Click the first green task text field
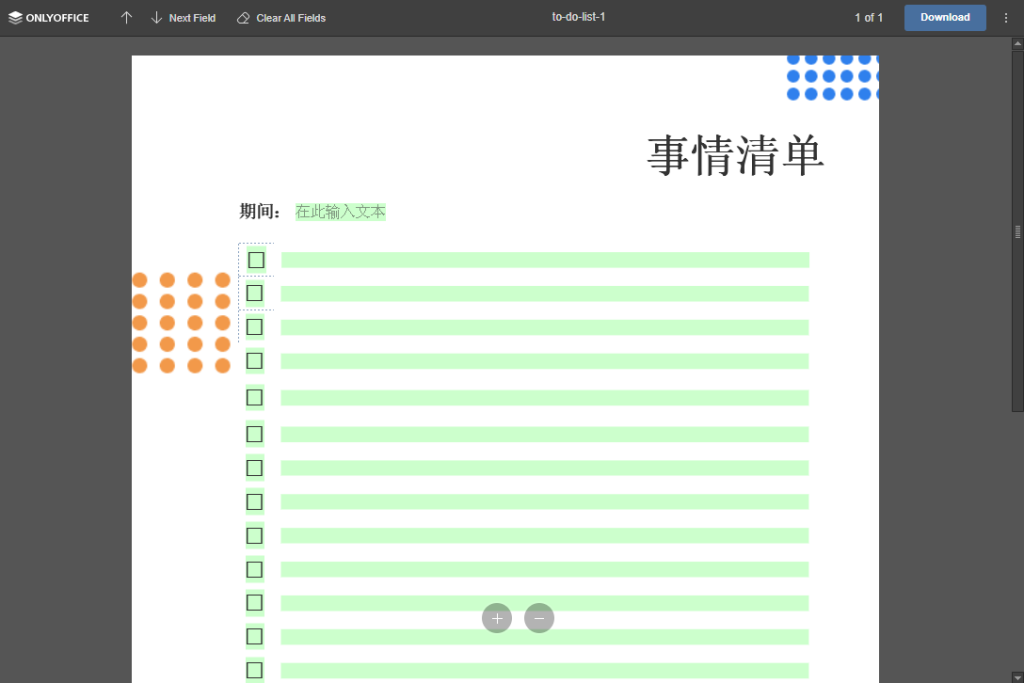Image resolution: width=1024 pixels, height=683 pixels. (546, 258)
